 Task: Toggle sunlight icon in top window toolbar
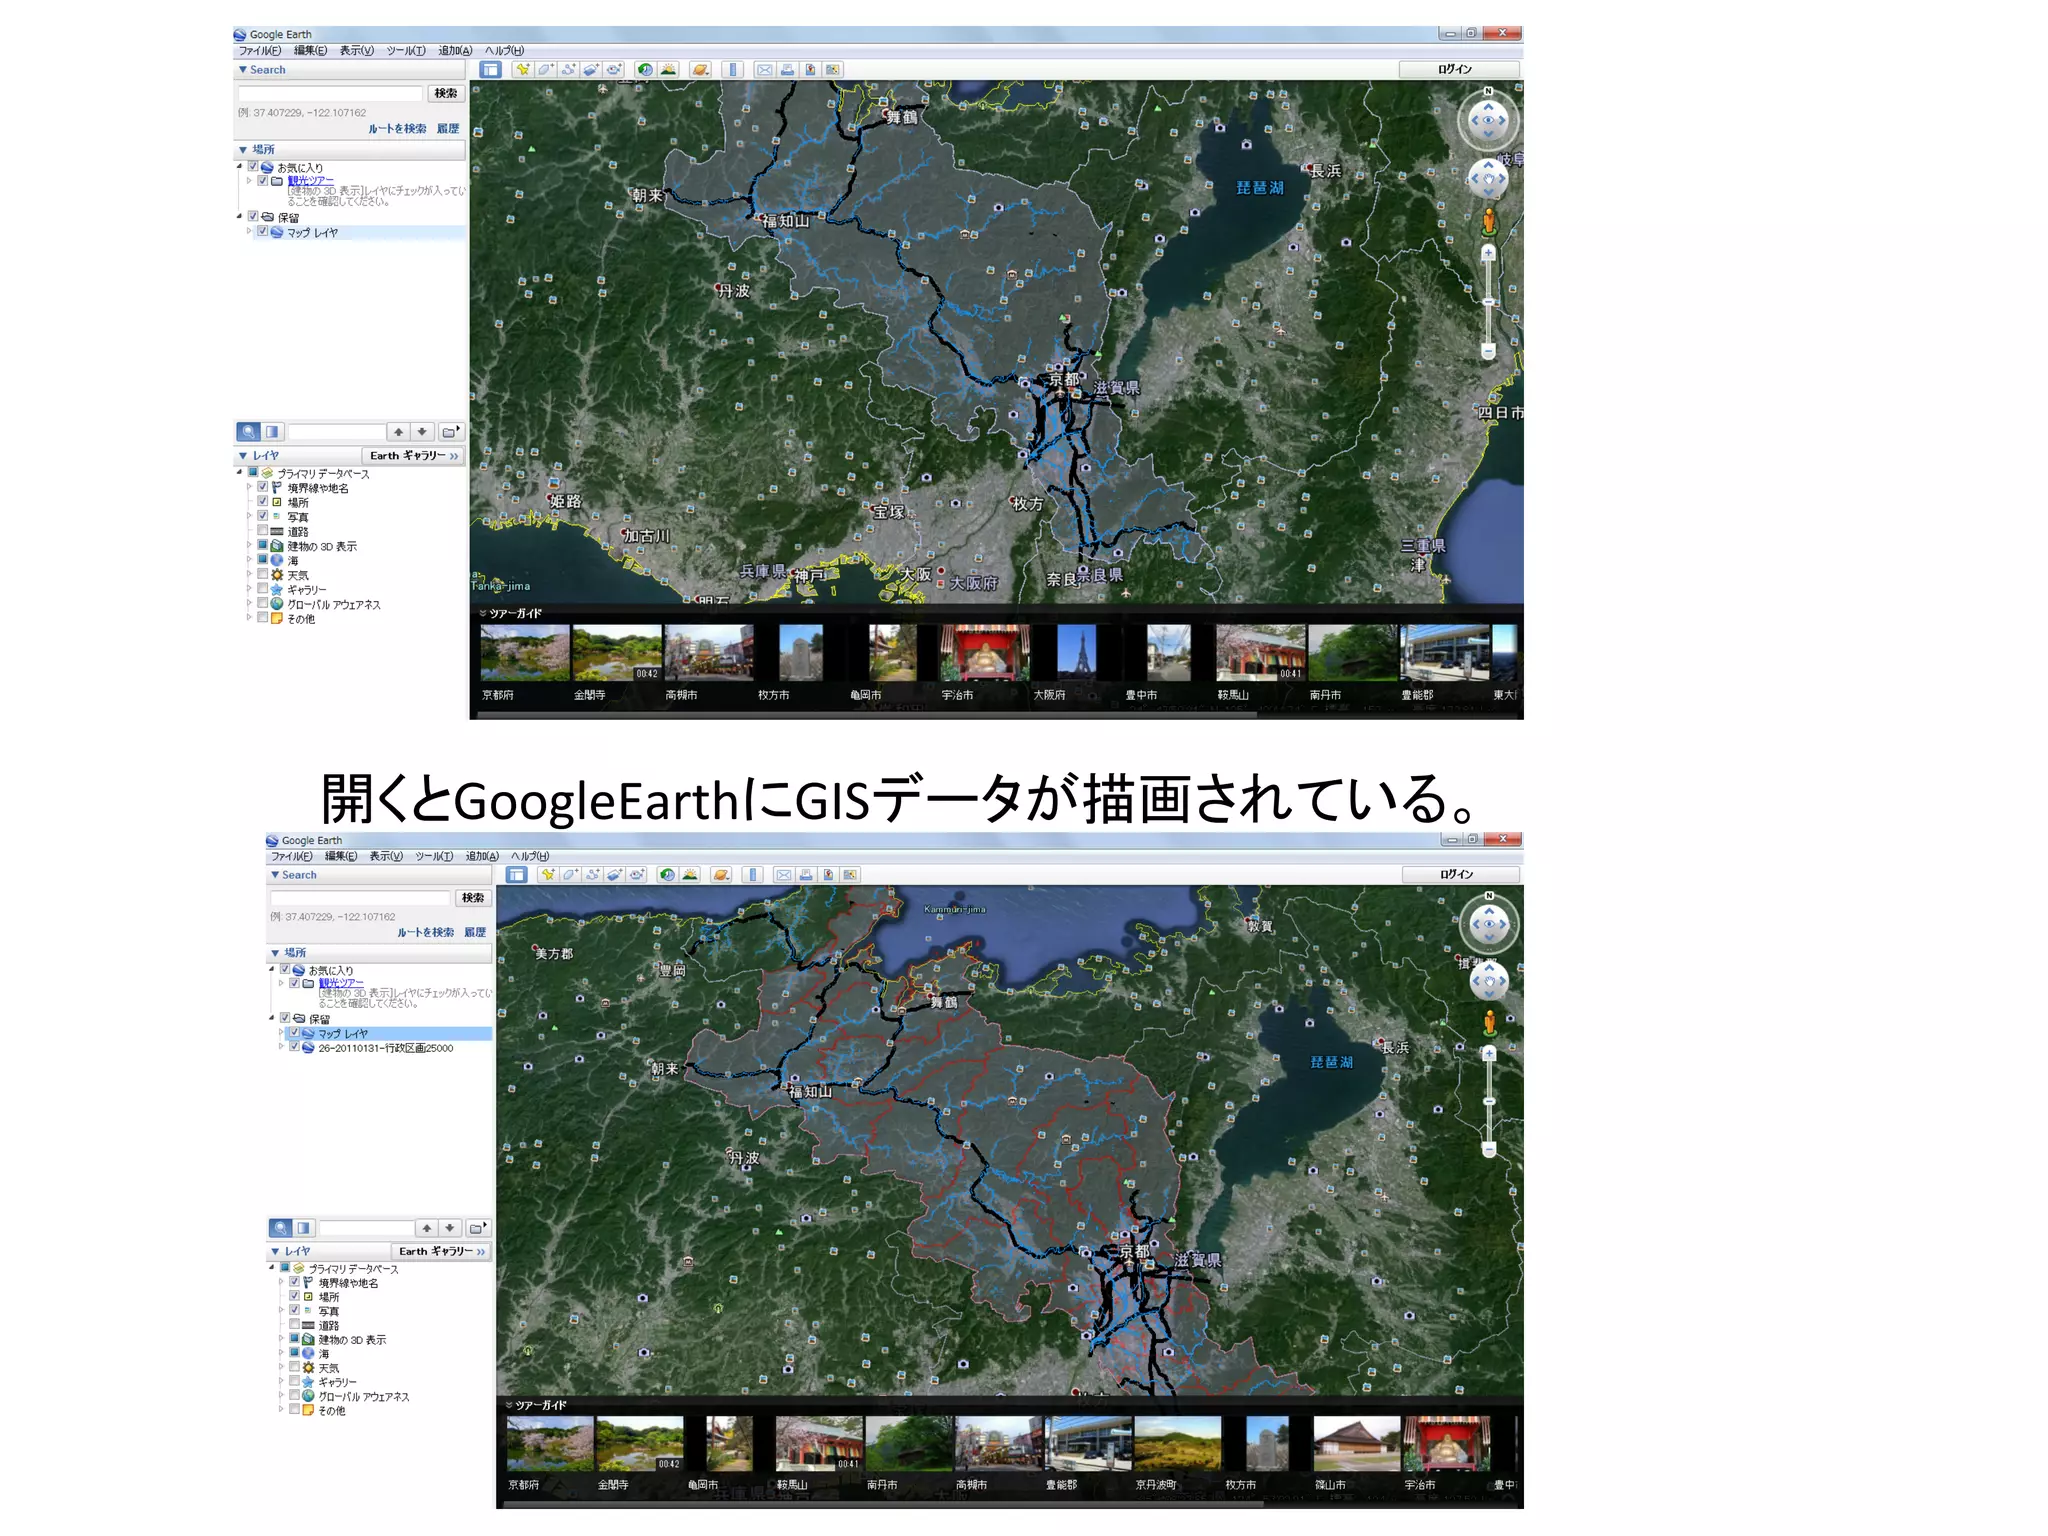pos(668,70)
